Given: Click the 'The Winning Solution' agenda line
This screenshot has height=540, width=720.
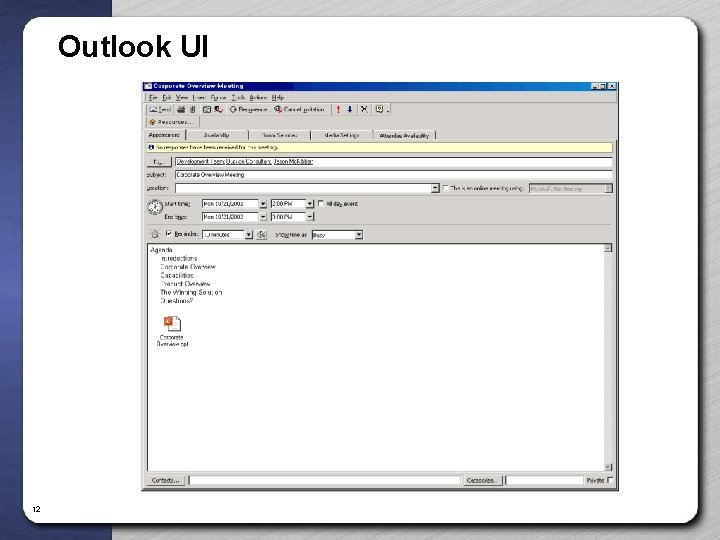Looking at the screenshot, I should click(x=191, y=292).
